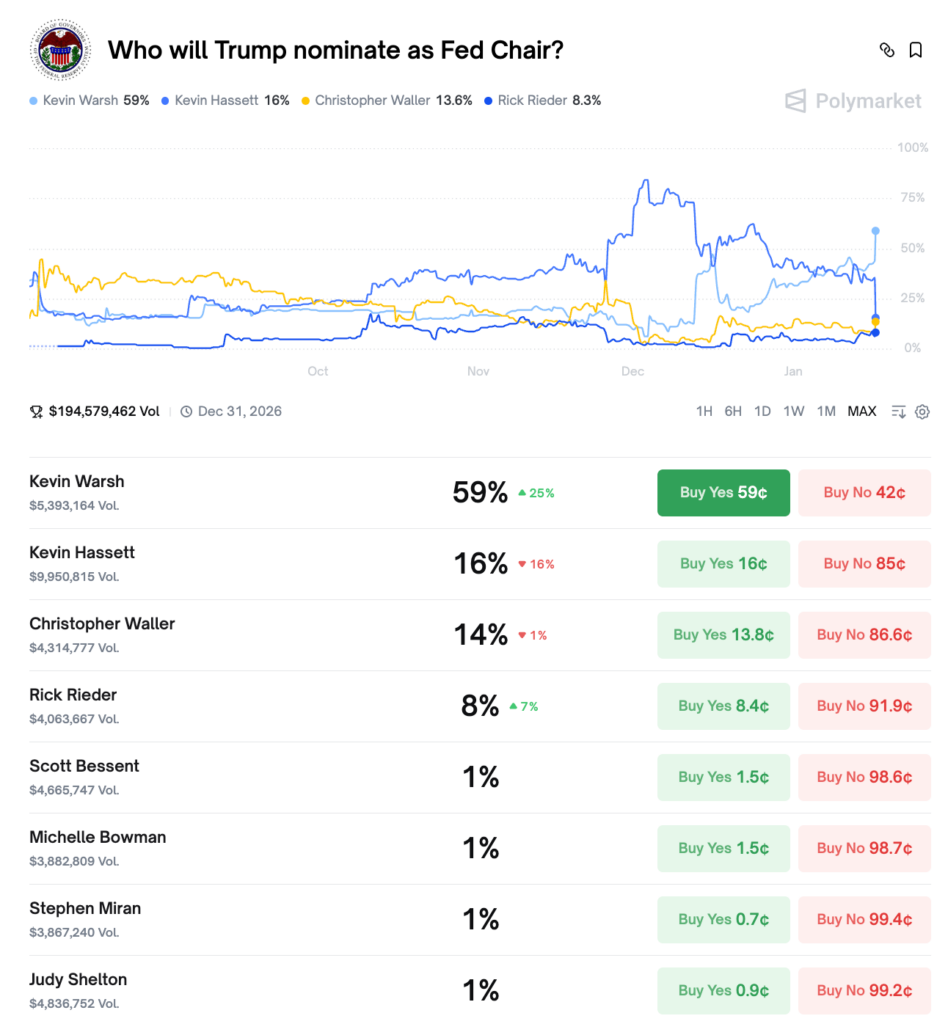Expand the Michelle Bowman market row
The height and width of the screenshot is (1024, 948).
click(x=97, y=838)
